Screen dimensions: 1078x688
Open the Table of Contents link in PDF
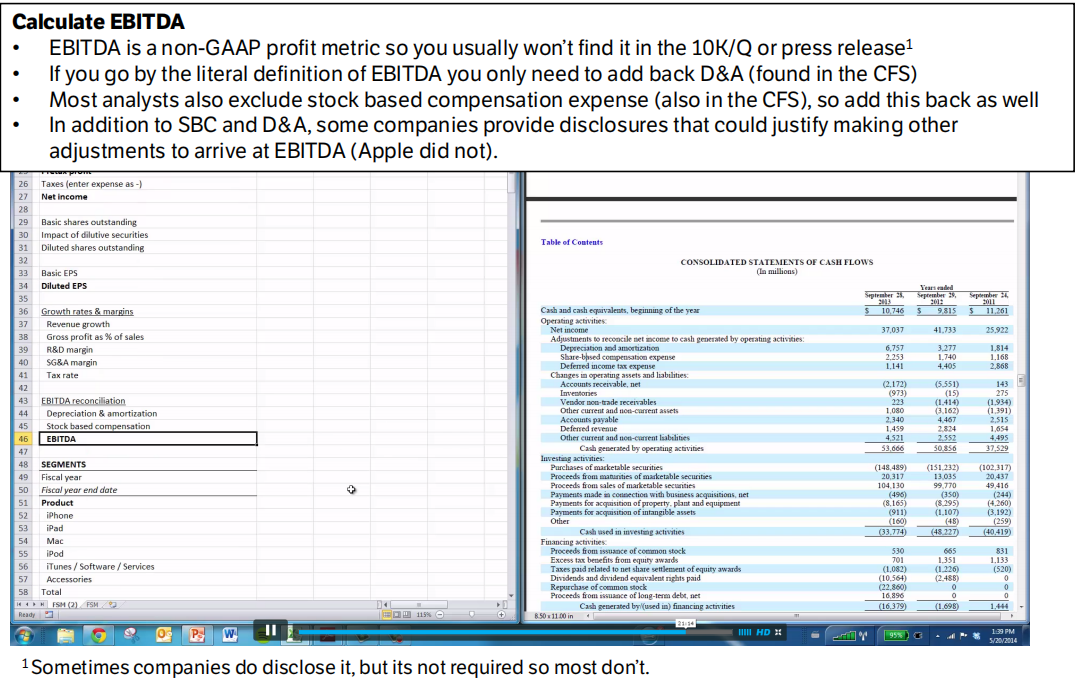571,242
